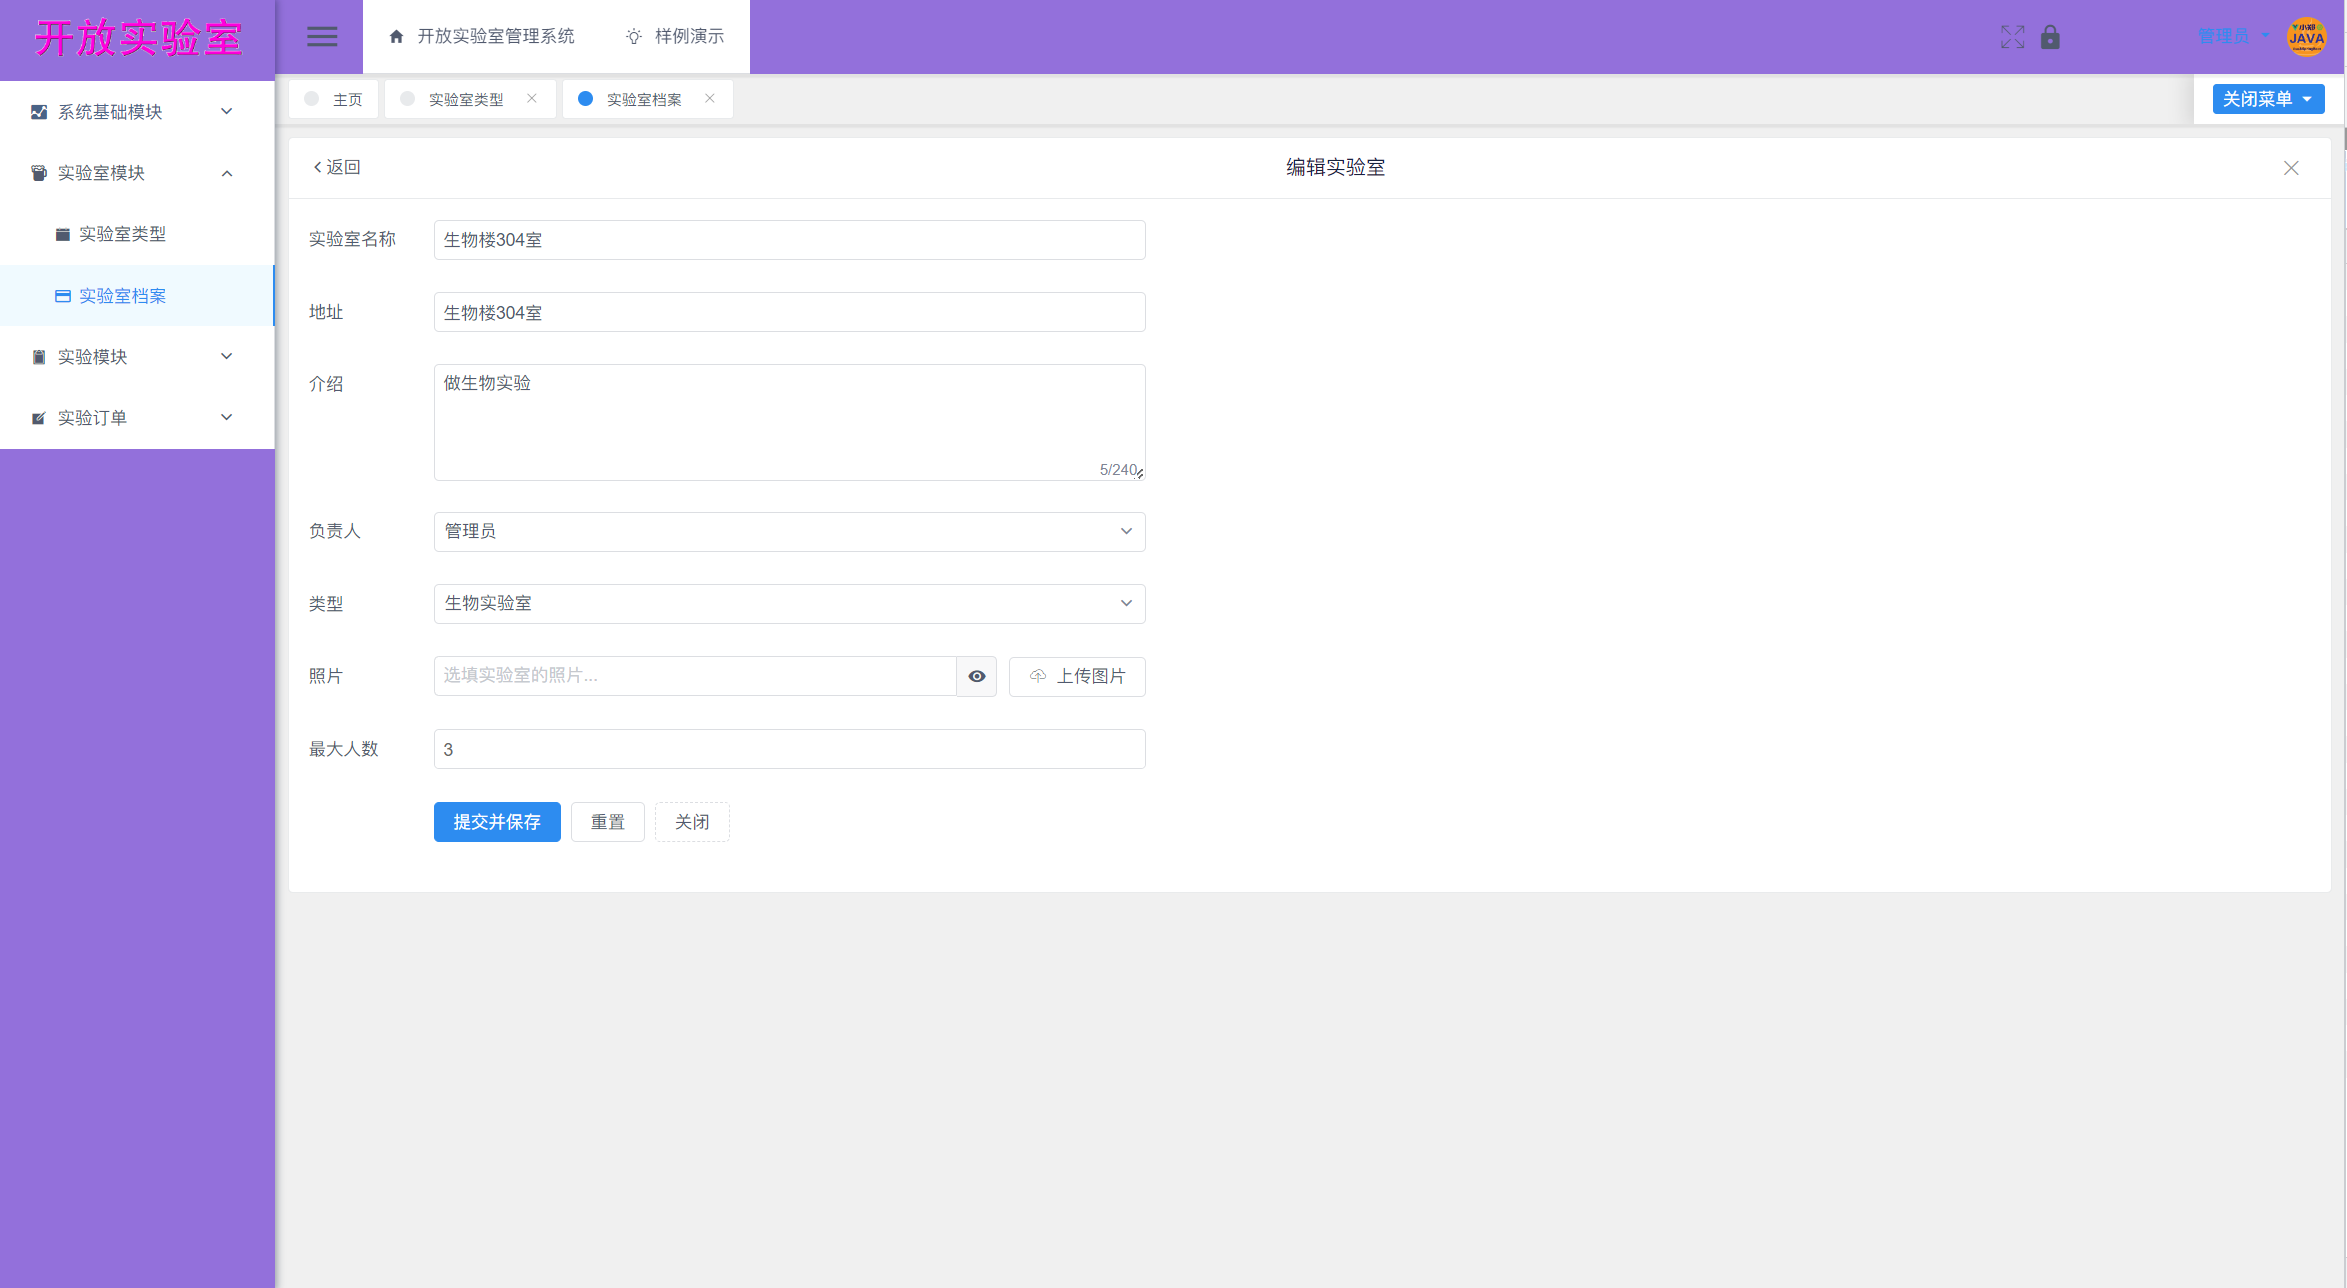Open the 负责人 dropdown
The height and width of the screenshot is (1288, 2347).
[789, 531]
